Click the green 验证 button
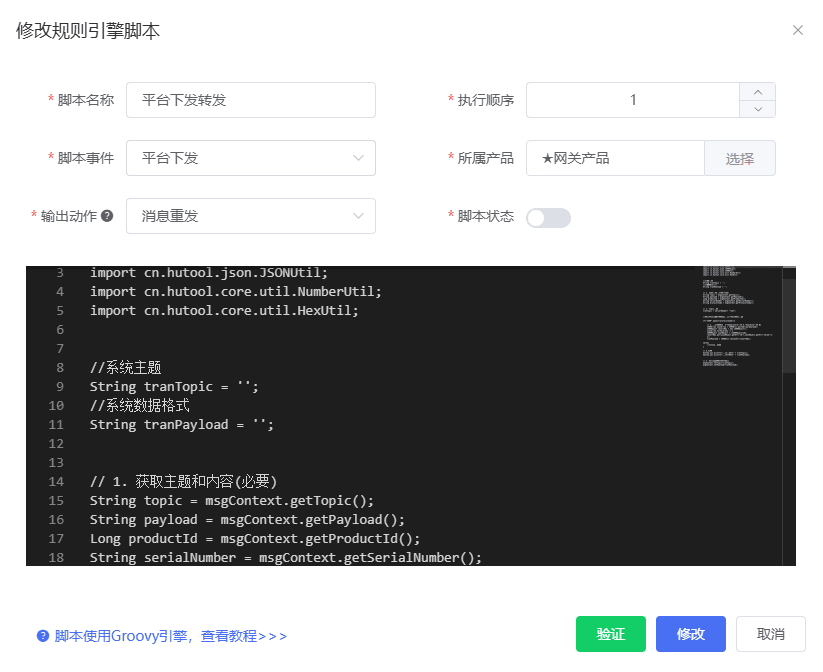This screenshot has width=823, height=672. pyautogui.click(x=610, y=634)
